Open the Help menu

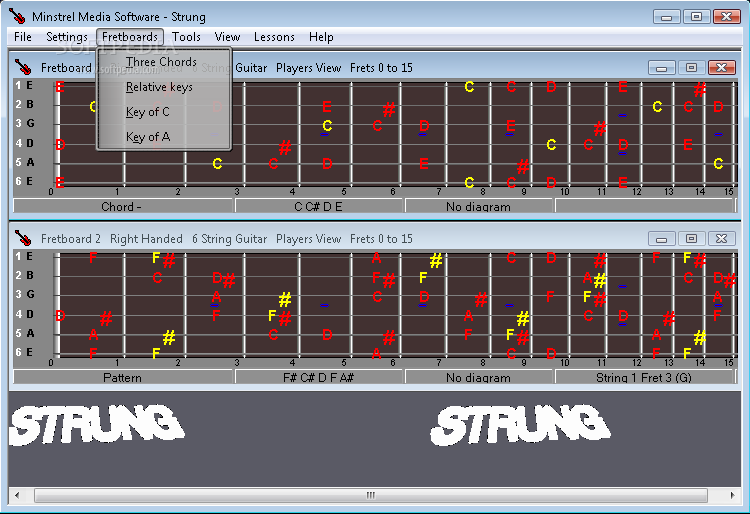coord(321,37)
